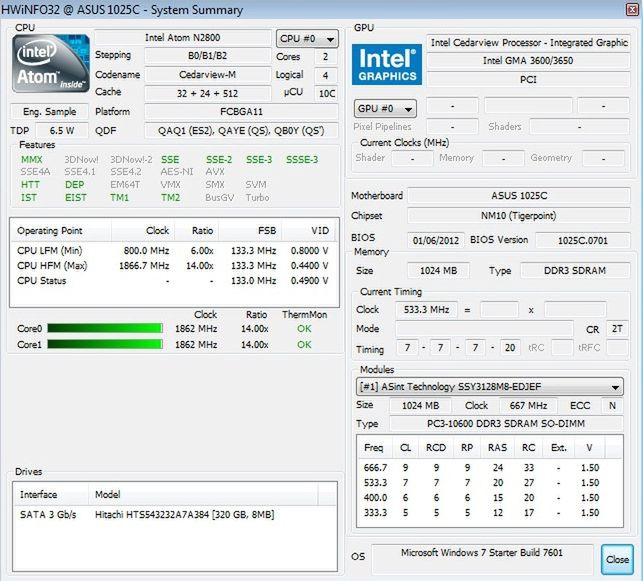643x581 pixels.
Task: Click the ECC value N field
Action: click(612, 406)
